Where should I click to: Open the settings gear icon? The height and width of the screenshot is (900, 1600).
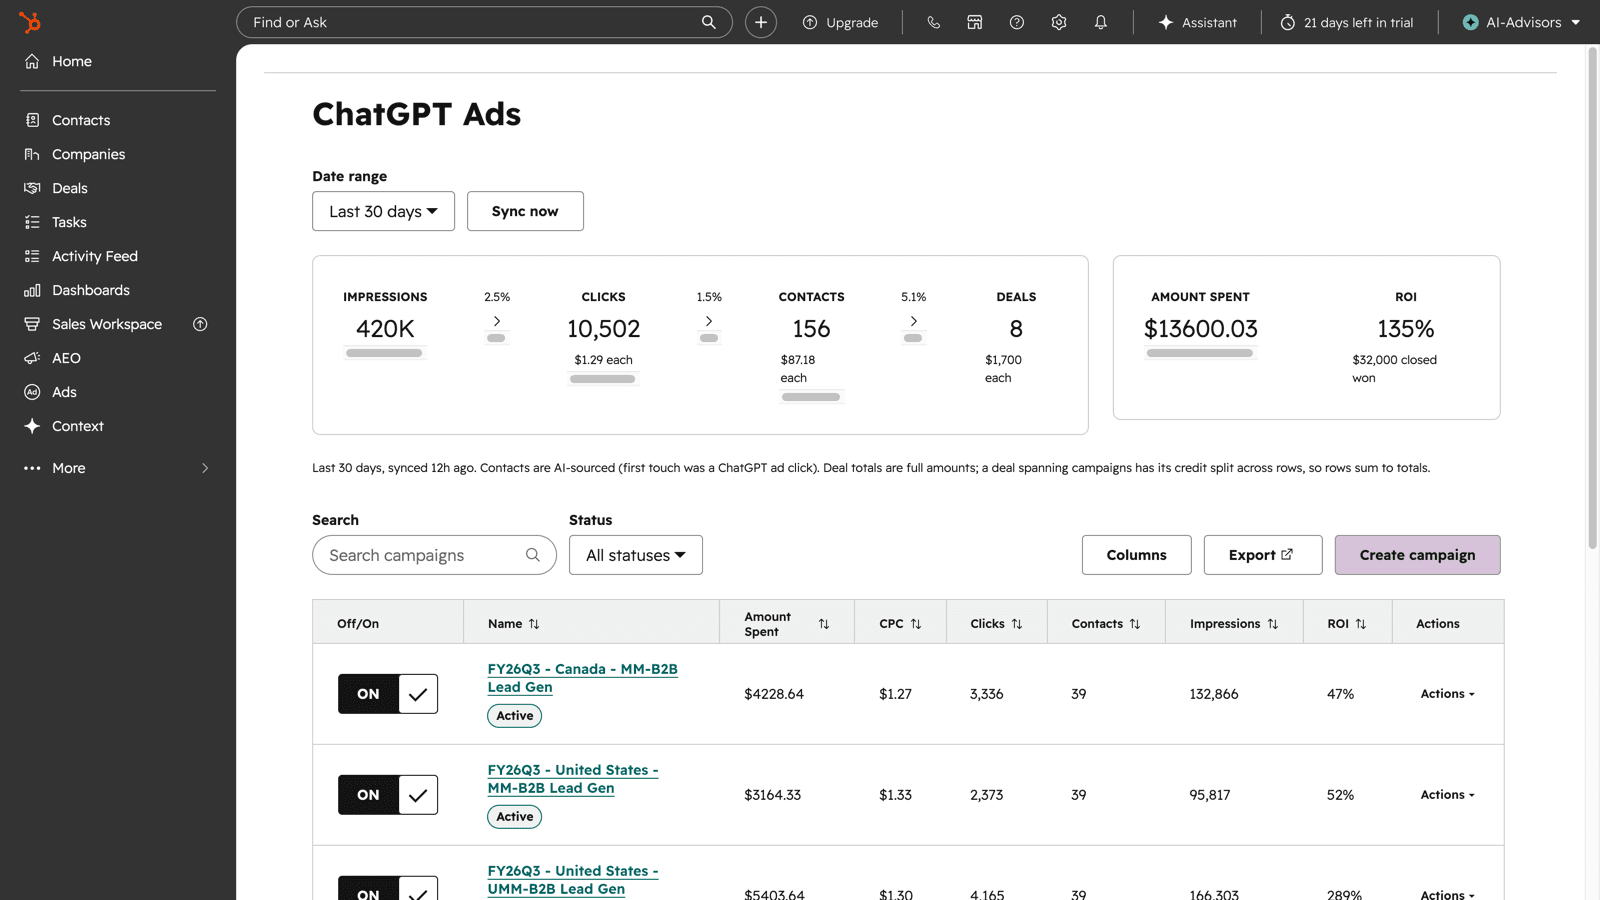pos(1059,22)
